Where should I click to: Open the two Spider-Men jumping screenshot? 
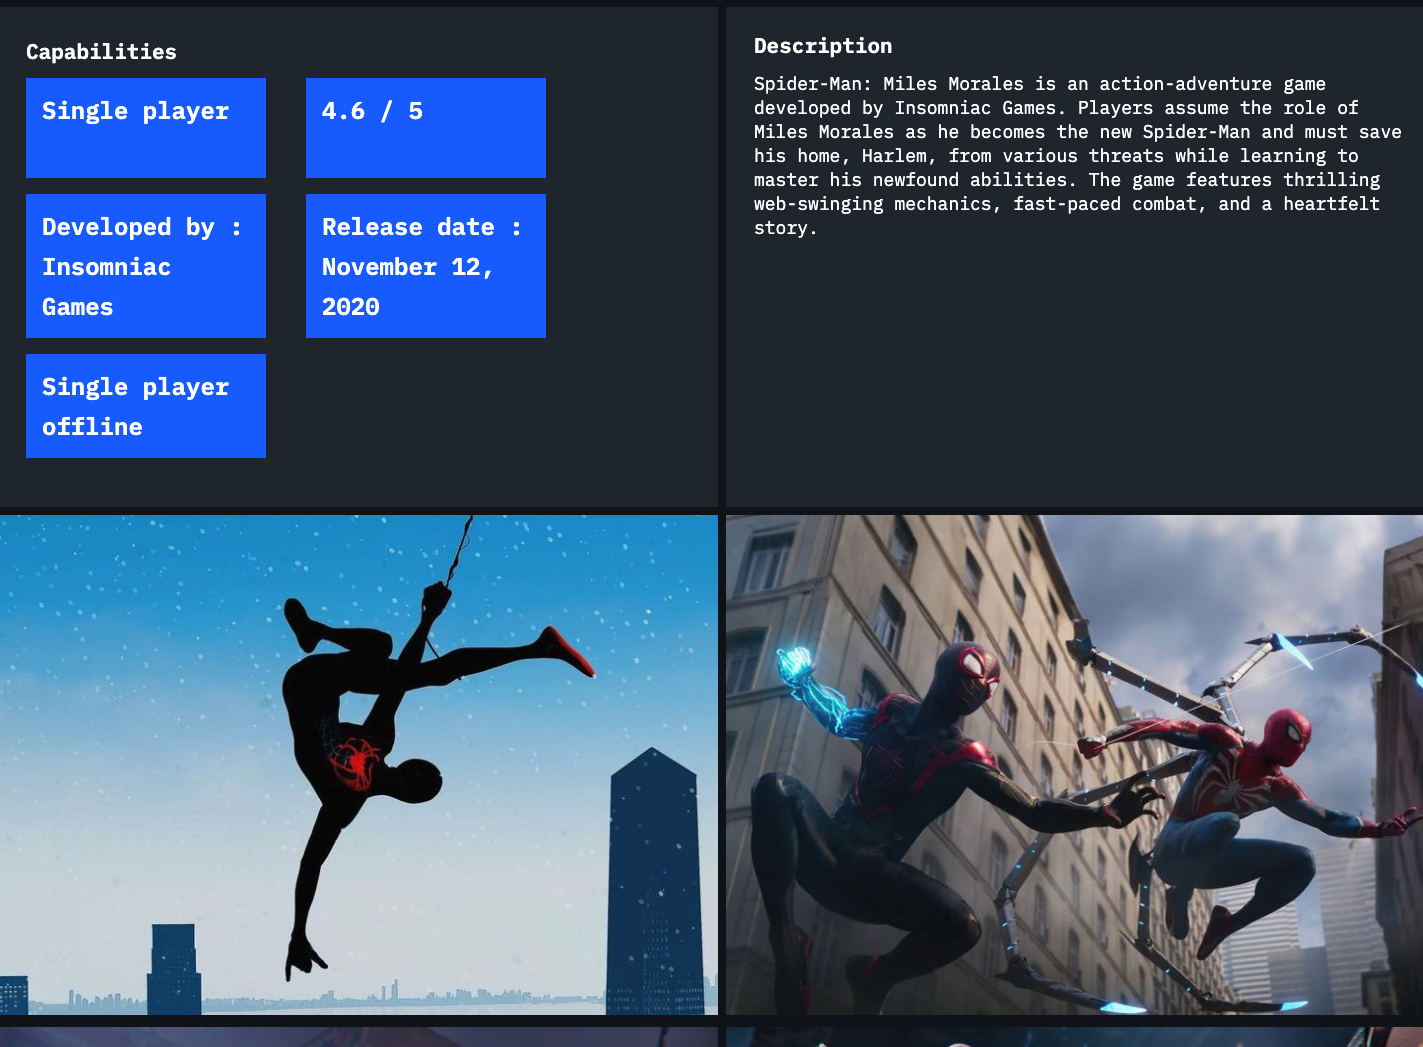click(1074, 765)
